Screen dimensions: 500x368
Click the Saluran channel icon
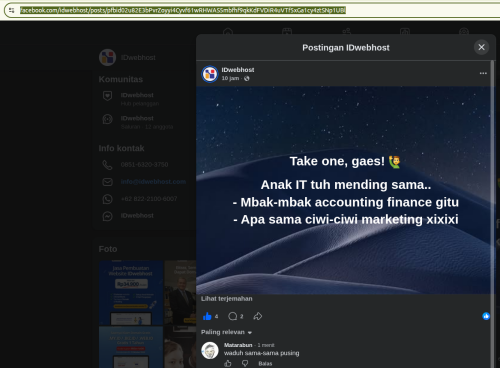point(107,119)
